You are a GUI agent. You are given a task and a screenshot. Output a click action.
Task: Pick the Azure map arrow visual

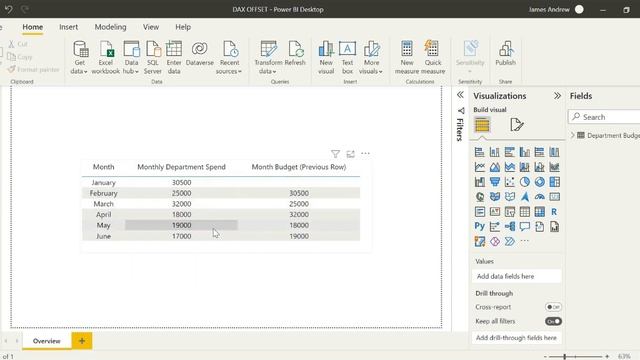point(524,197)
